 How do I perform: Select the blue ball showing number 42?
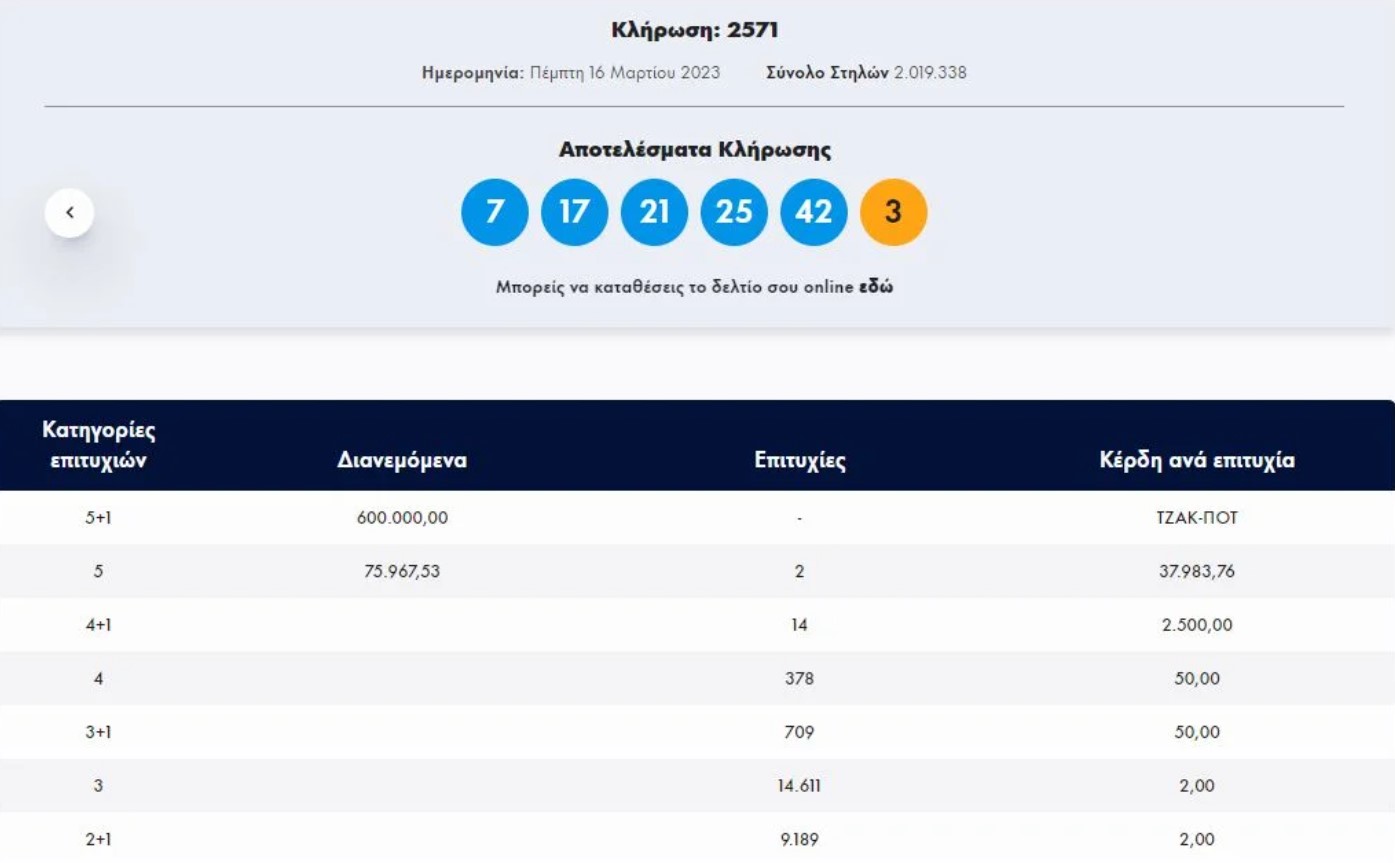click(x=814, y=211)
